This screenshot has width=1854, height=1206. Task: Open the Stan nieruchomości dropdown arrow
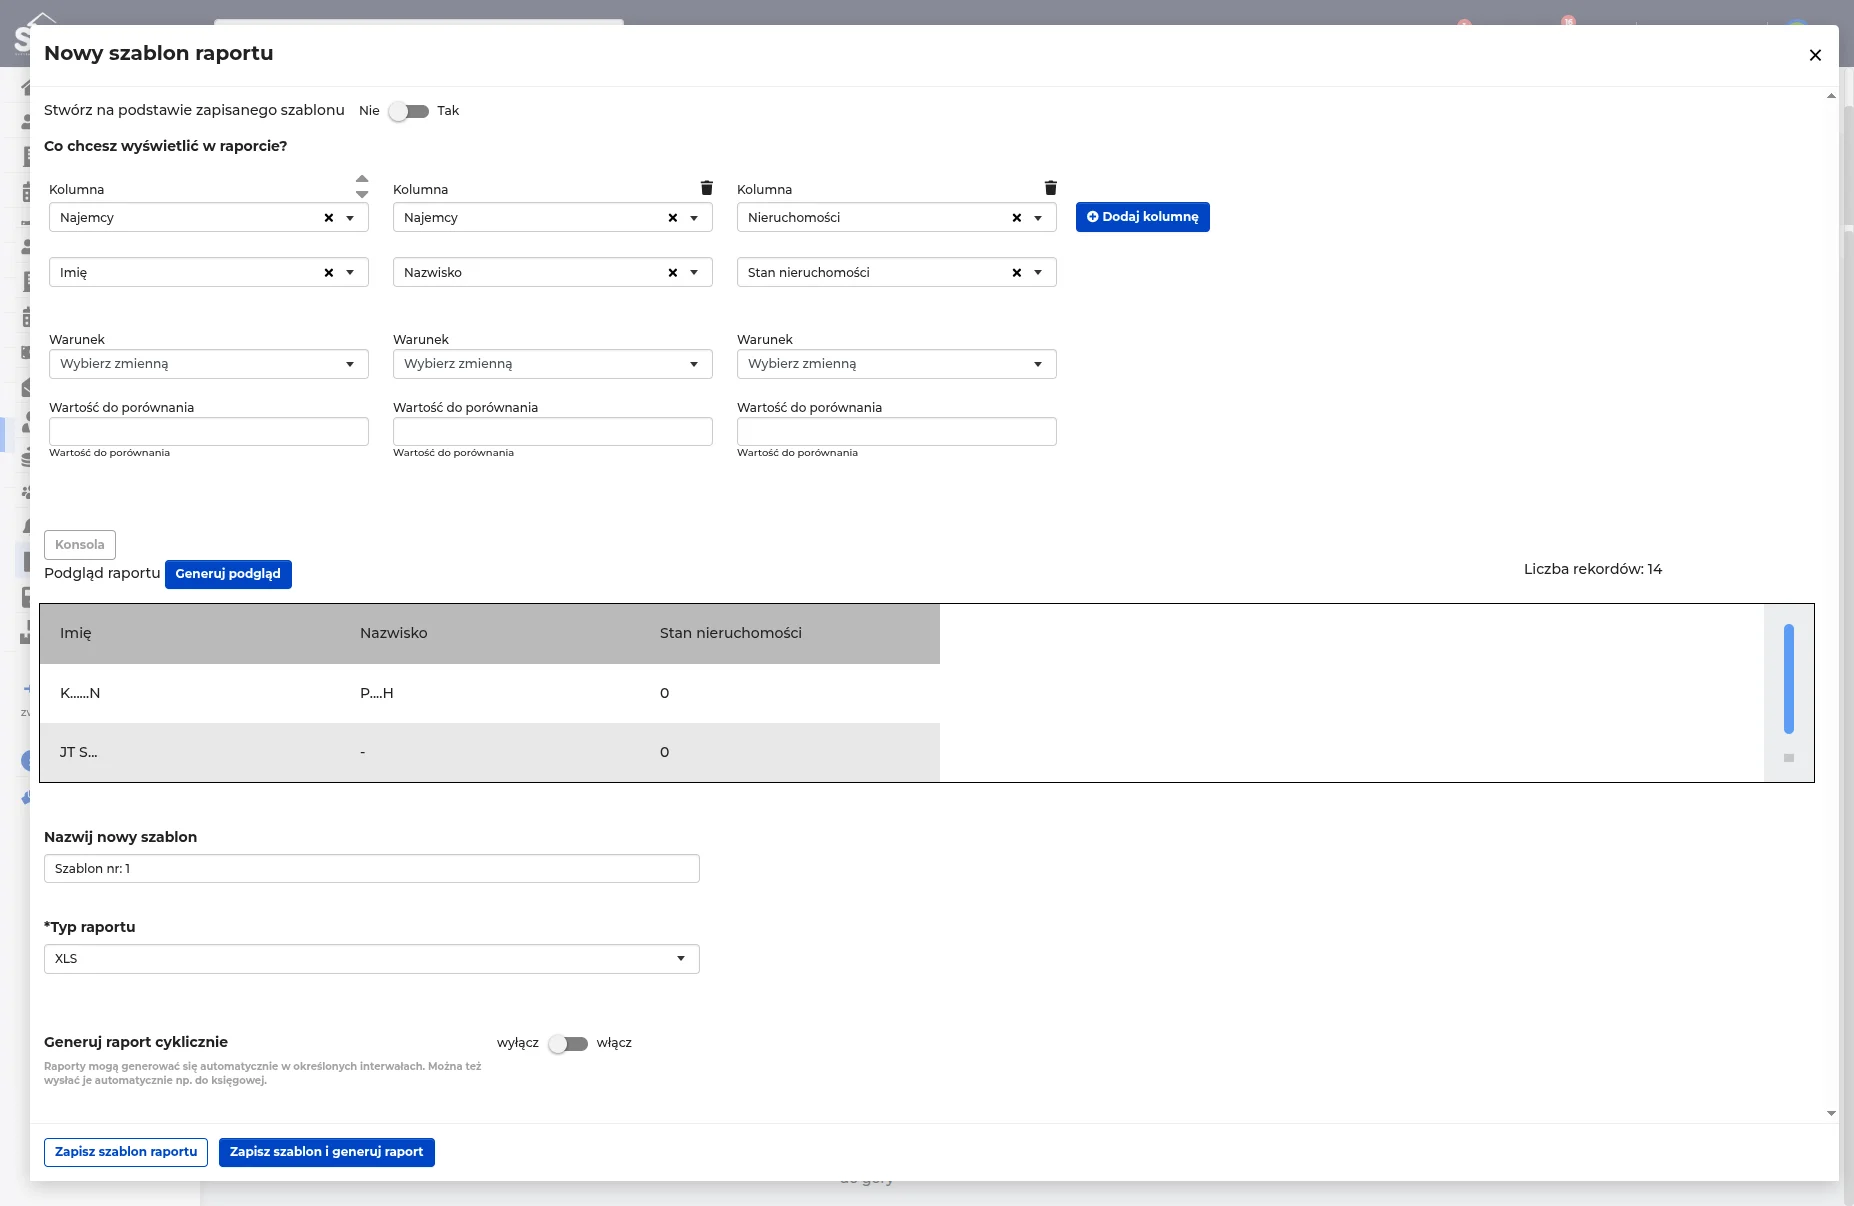[1038, 273]
